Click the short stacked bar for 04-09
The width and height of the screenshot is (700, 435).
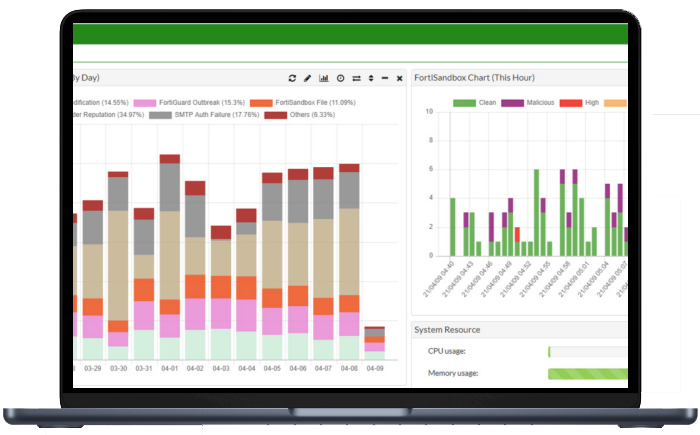[x=375, y=343]
